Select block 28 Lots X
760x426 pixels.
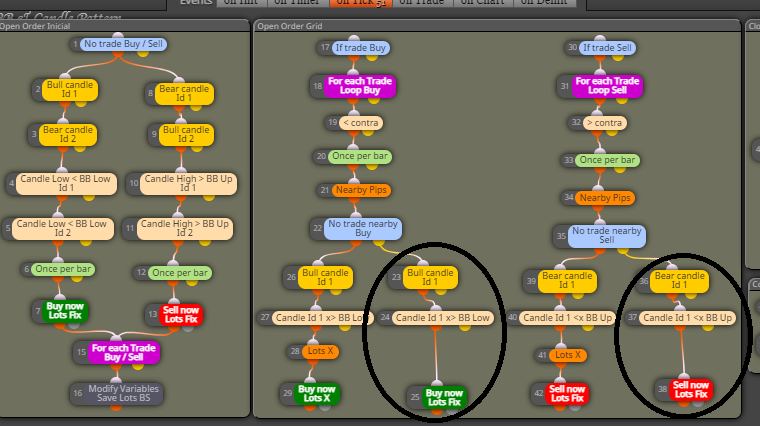tap(320, 351)
